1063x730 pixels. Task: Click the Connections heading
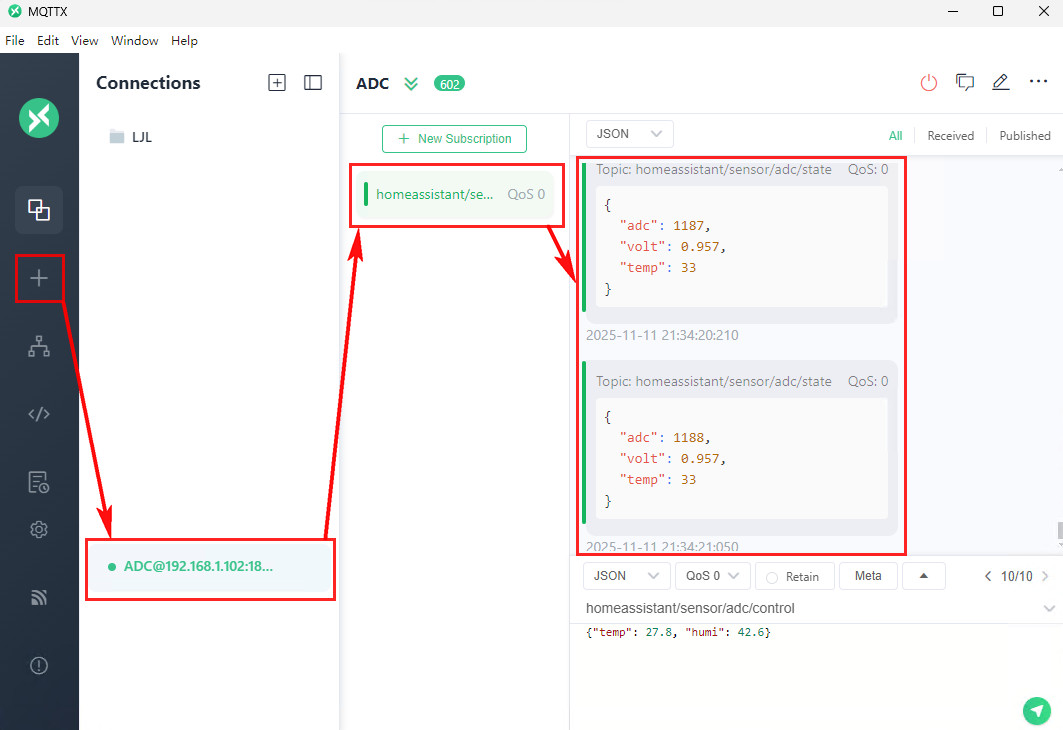(x=148, y=83)
